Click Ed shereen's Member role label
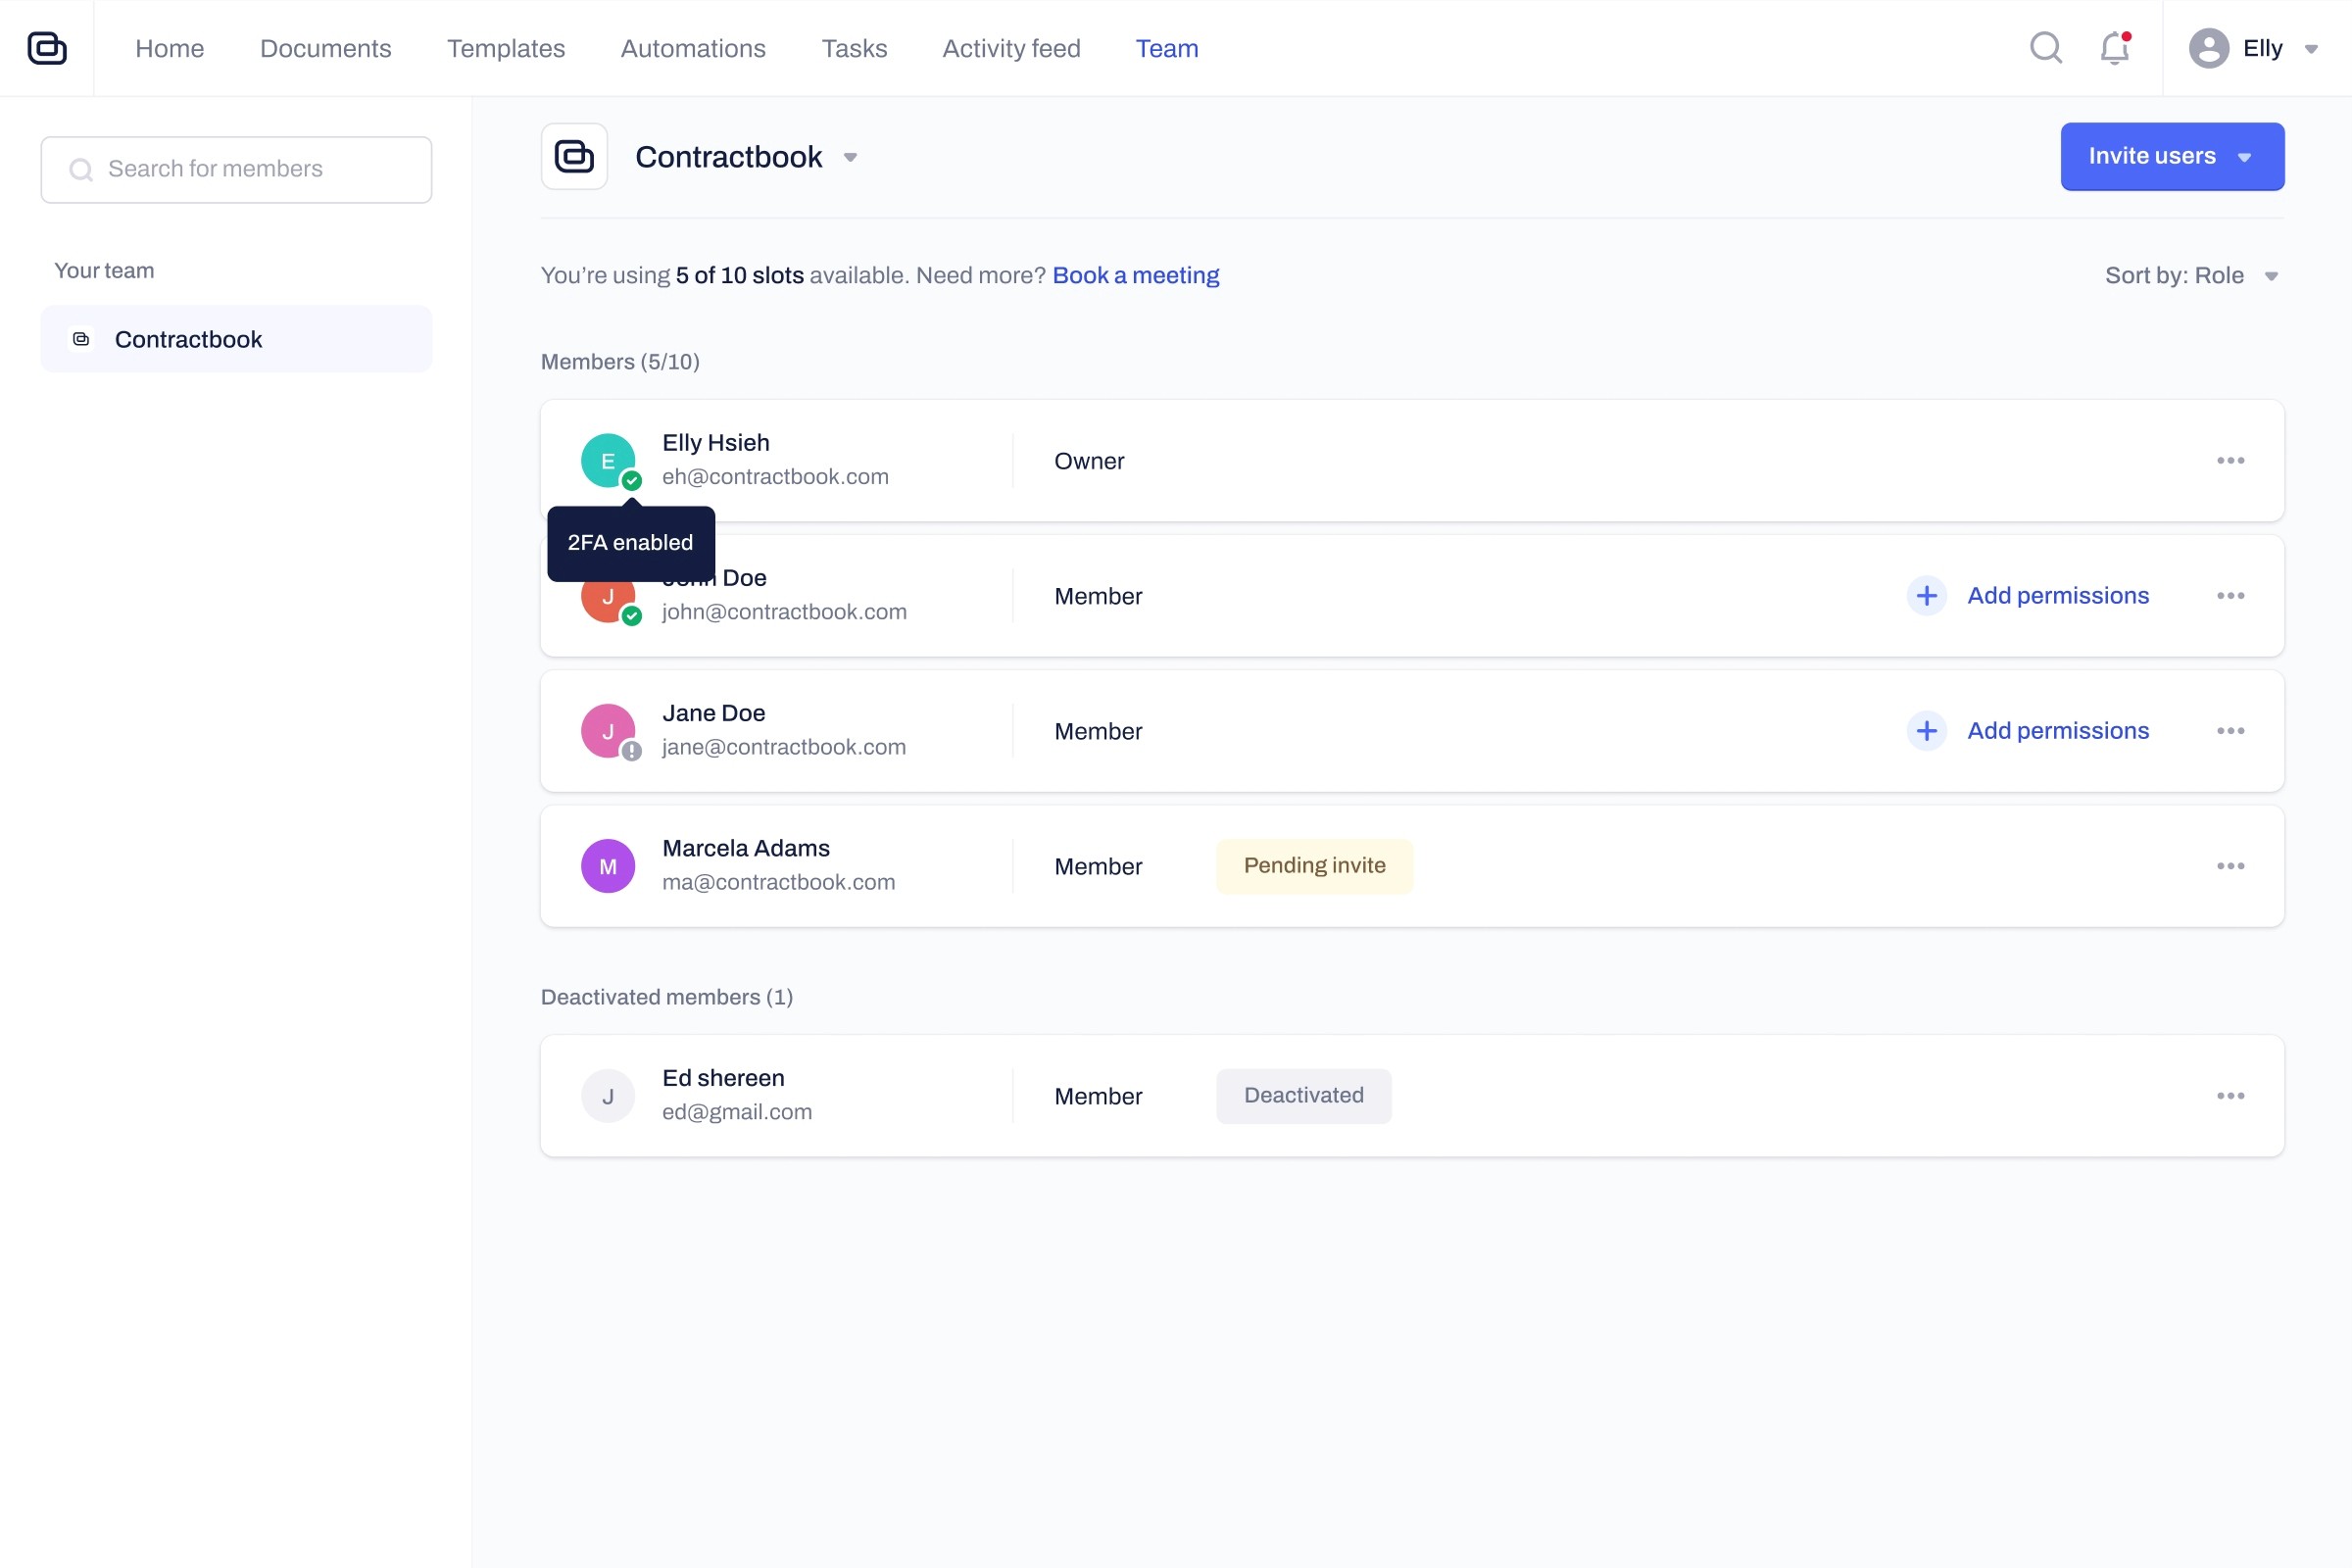 (x=1098, y=1096)
